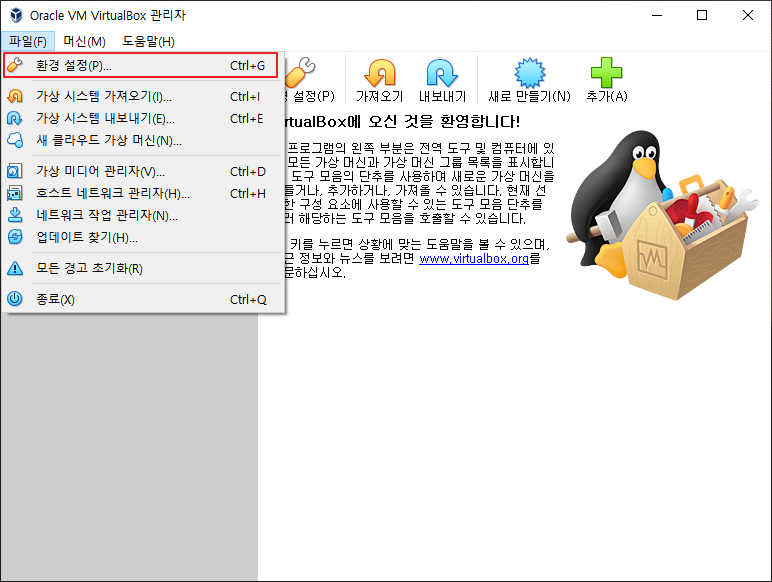Minimize the VirtualBox 관리자 window

tap(657, 15)
